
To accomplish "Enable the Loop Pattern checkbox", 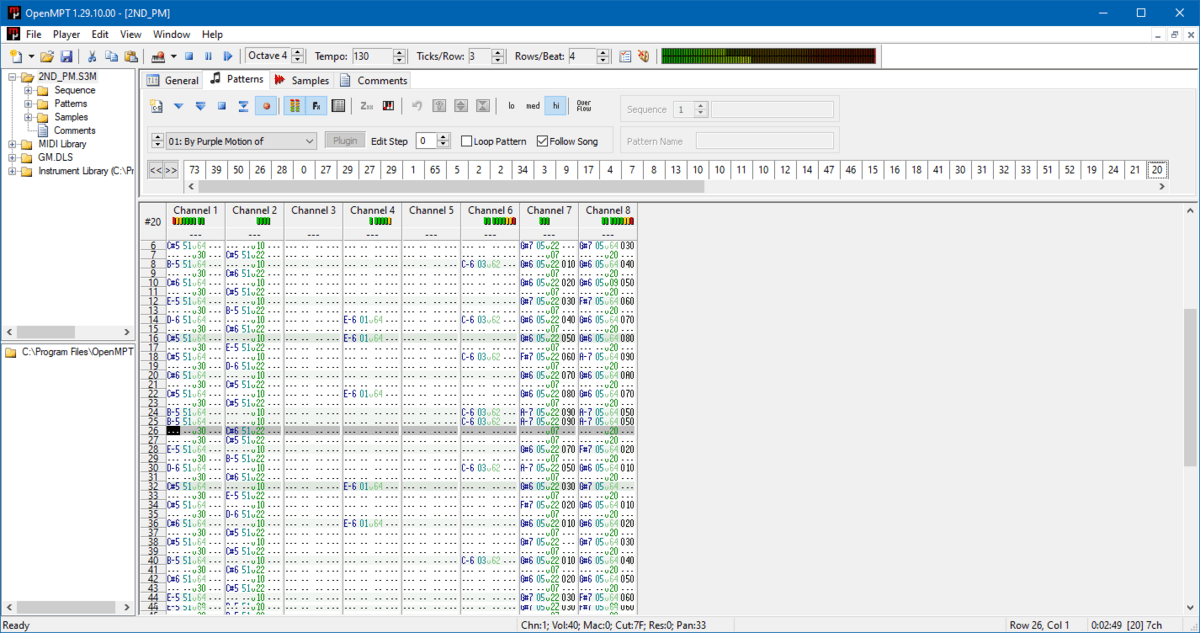I will 468,140.
